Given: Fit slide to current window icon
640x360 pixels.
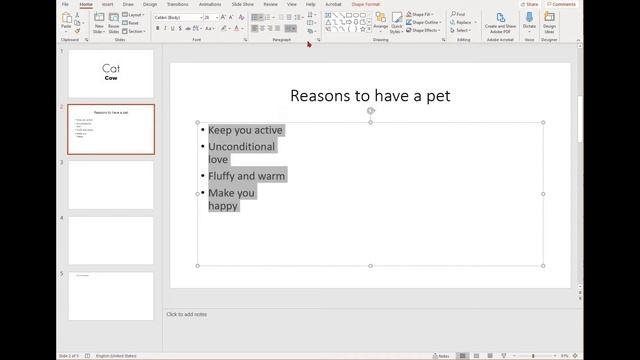Looking at the screenshot, I should 575,356.
